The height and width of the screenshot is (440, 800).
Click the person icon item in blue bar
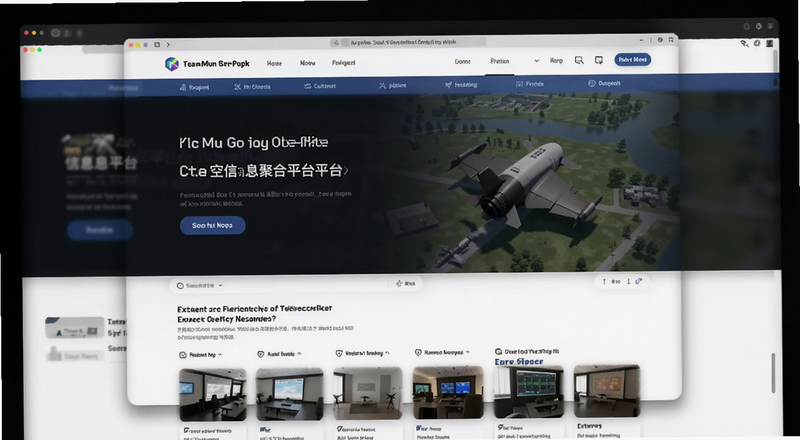click(x=392, y=86)
